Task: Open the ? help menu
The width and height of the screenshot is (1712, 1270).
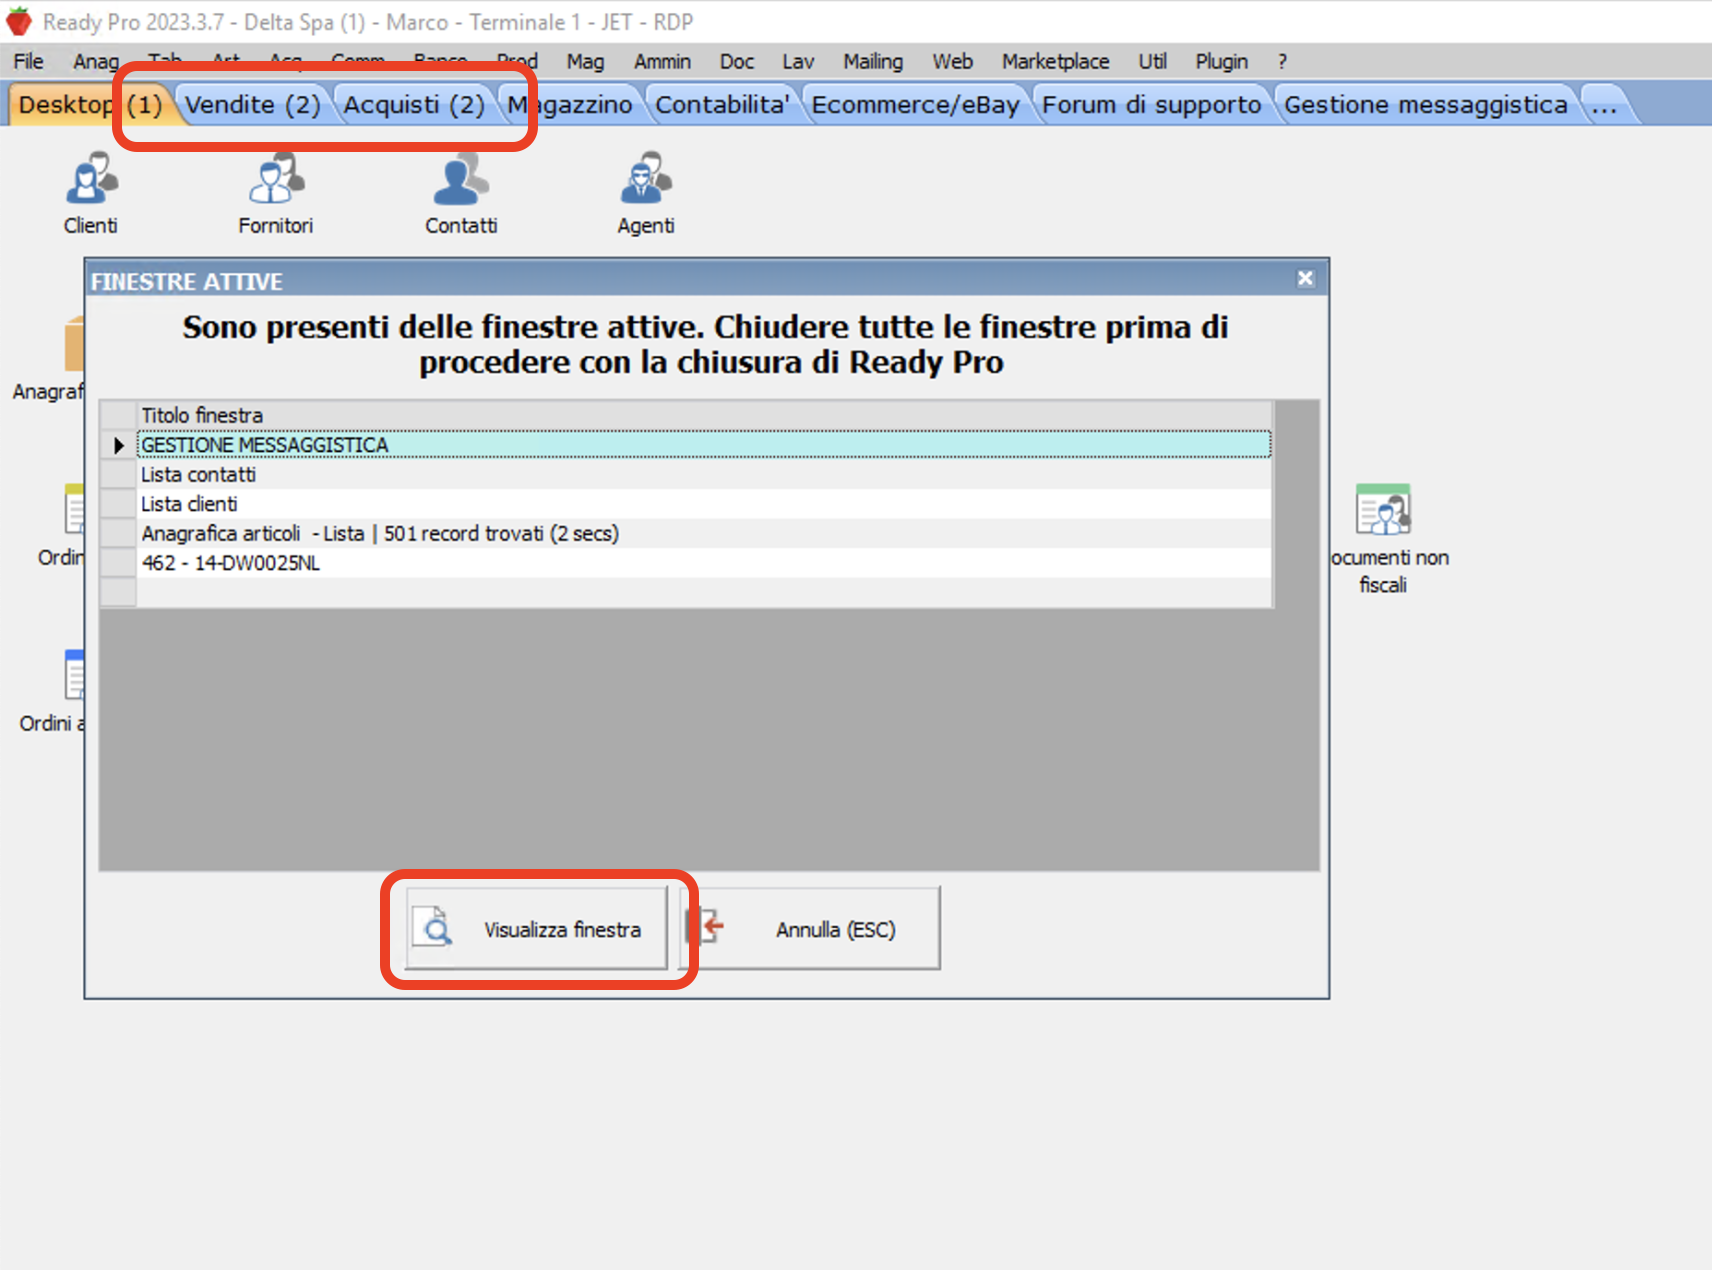Action: tap(1282, 62)
